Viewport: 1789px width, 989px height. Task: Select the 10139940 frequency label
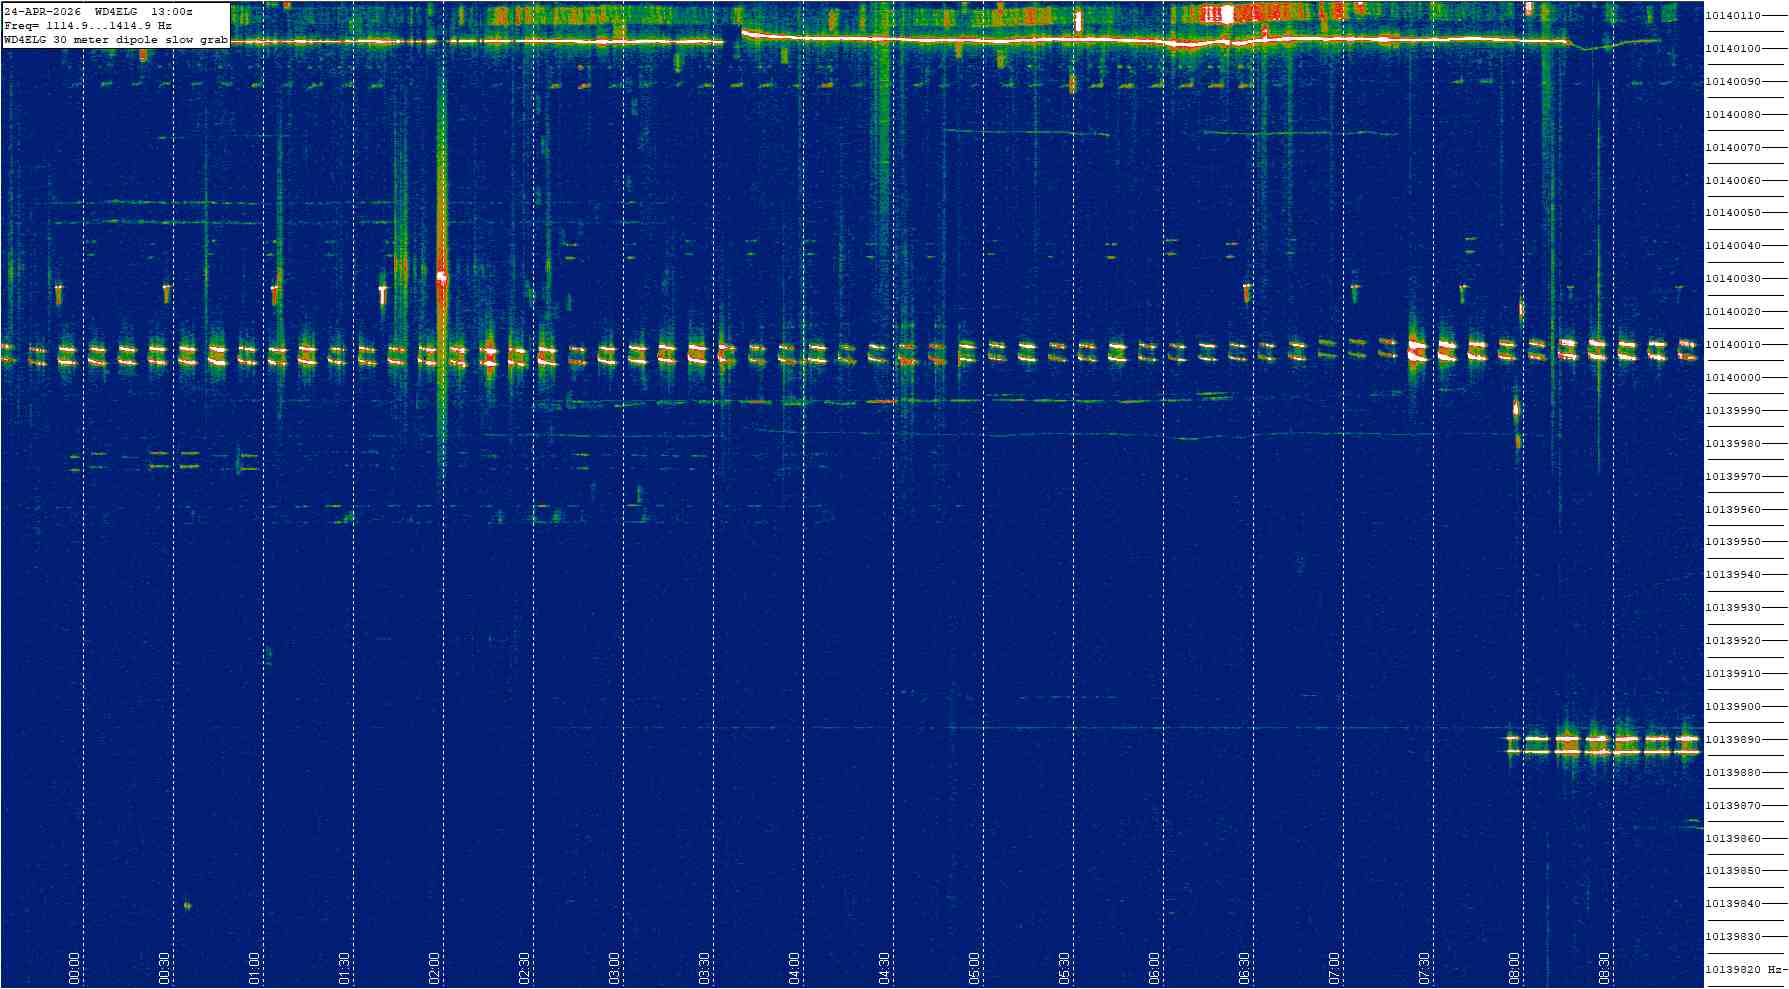pyautogui.click(x=1733, y=575)
